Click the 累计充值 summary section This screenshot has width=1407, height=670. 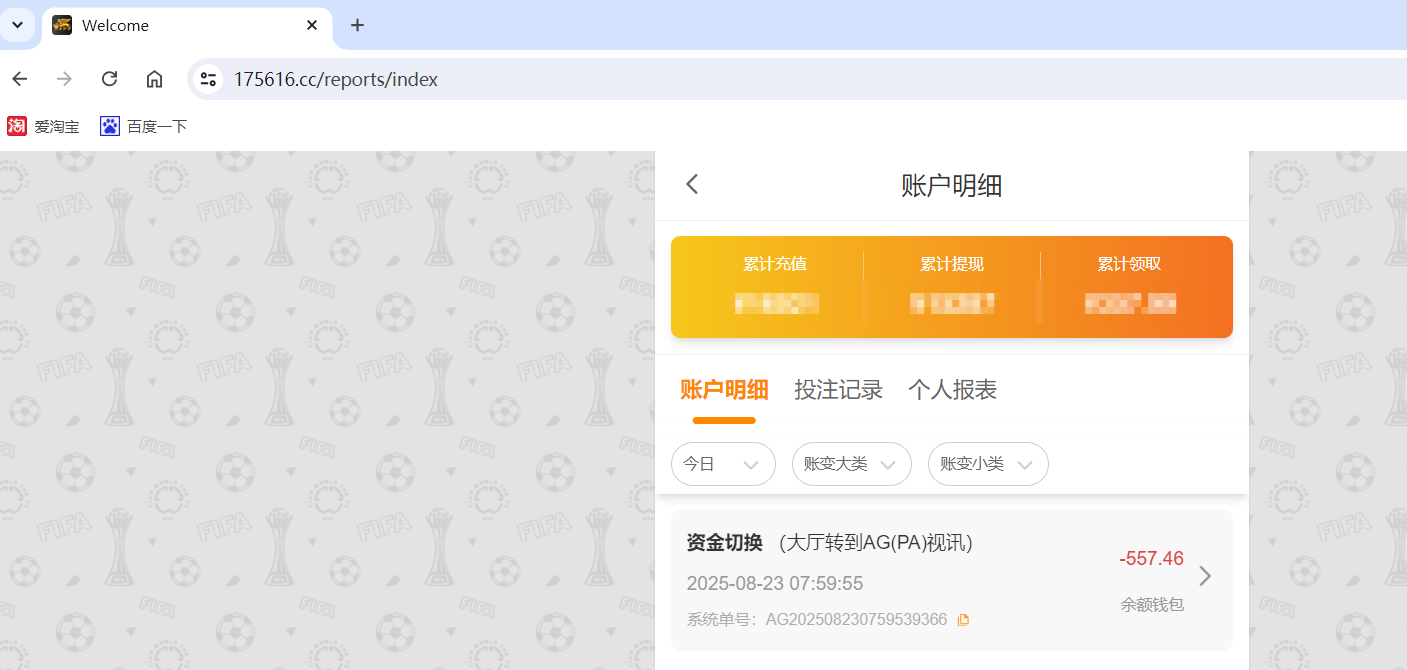[x=776, y=285]
